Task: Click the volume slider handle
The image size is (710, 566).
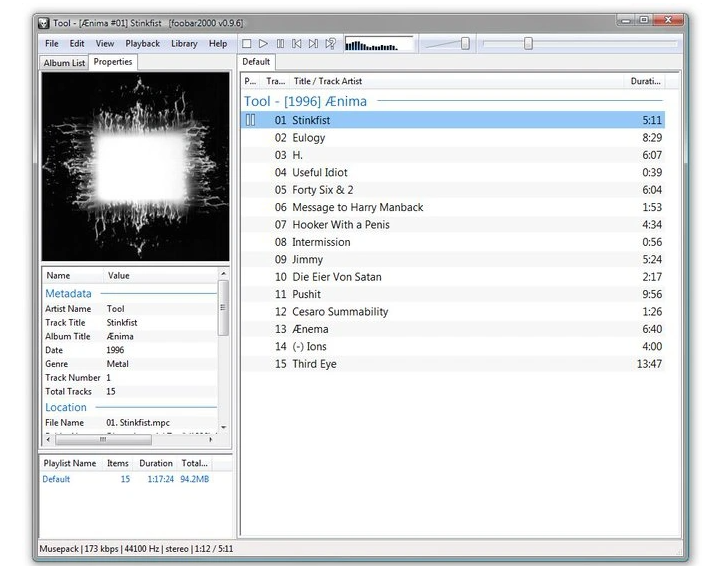Action: click(x=465, y=43)
